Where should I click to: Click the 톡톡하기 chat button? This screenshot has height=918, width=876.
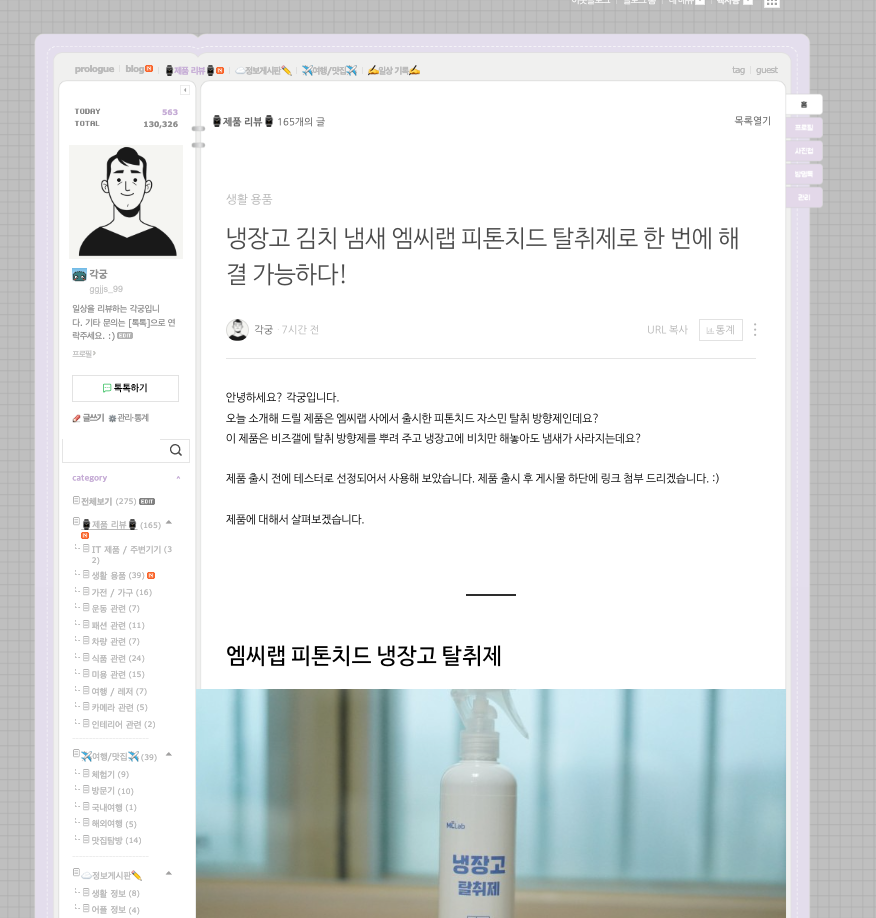[125, 388]
